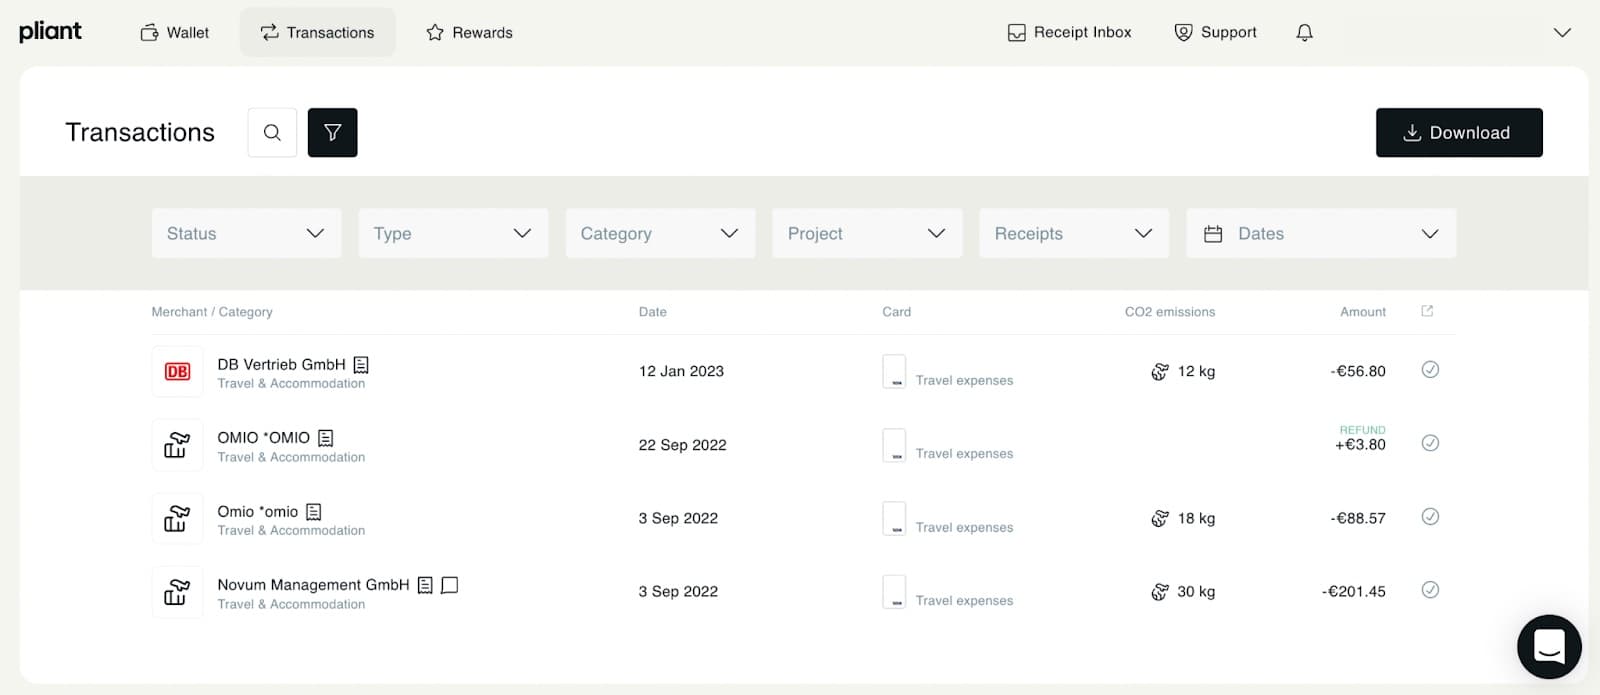Switch to the Rewards tab
The width and height of the screenshot is (1600, 695).
pyautogui.click(x=469, y=33)
